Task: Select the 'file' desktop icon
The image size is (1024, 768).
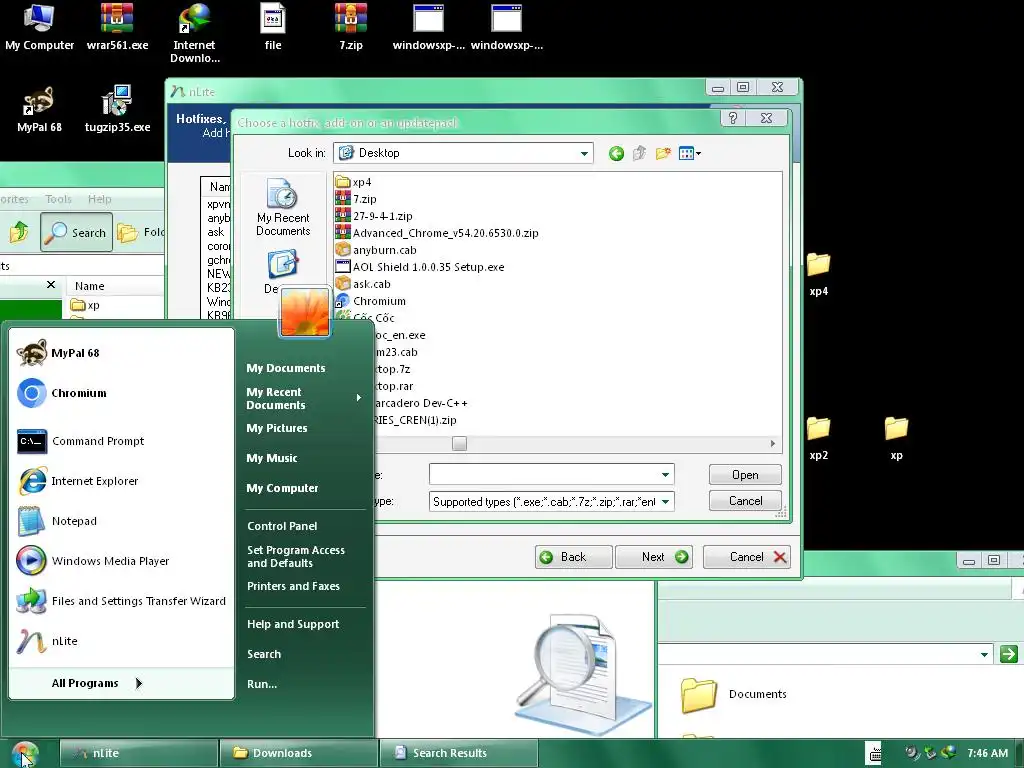Action: click(273, 27)
